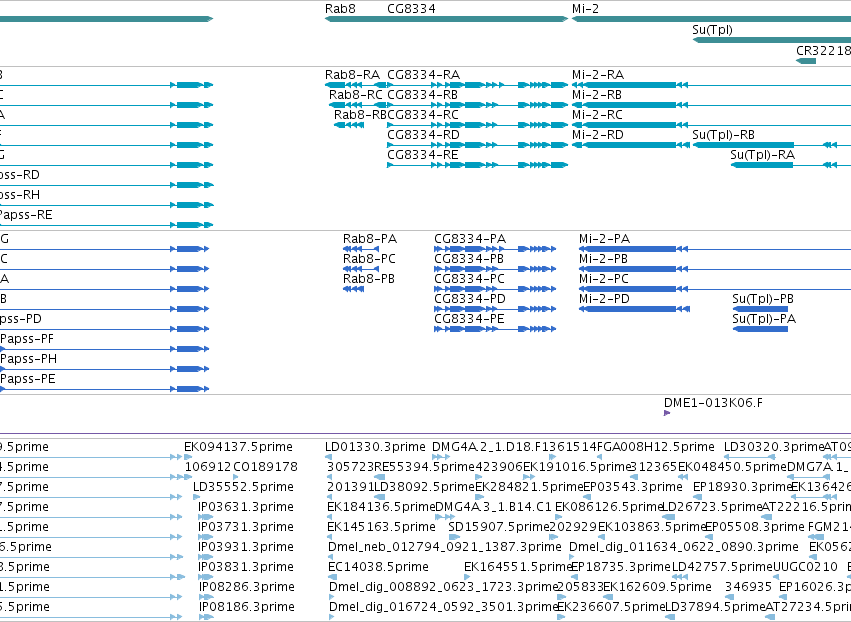Image resolution: width=851 pixels, height=622 pixels.
Task: Open EST label IP03931.3prime
Action: 246,547
